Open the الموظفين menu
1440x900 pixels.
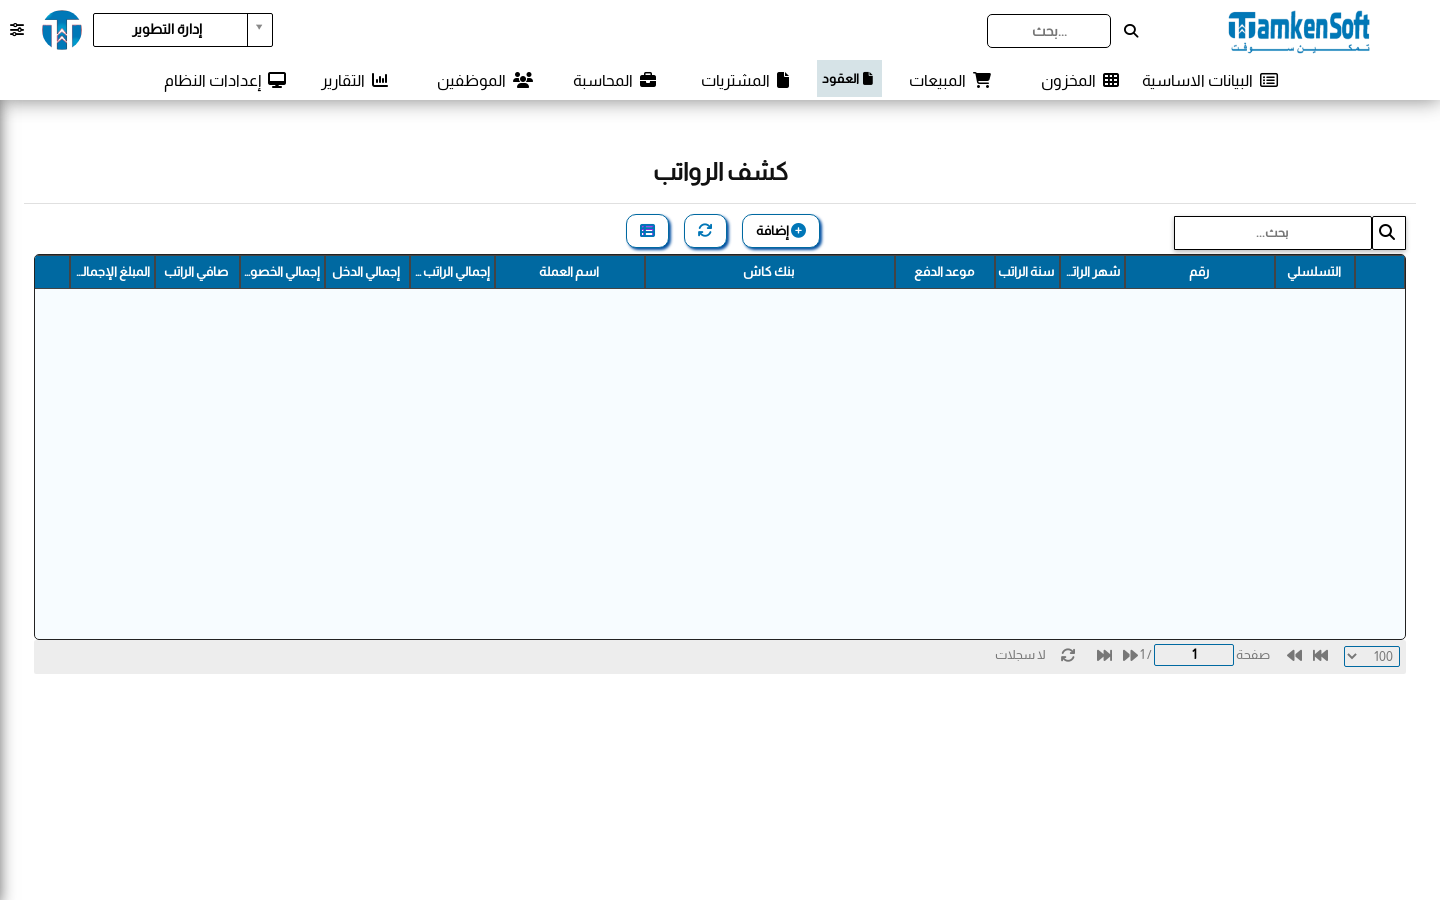tap(485, 80)
